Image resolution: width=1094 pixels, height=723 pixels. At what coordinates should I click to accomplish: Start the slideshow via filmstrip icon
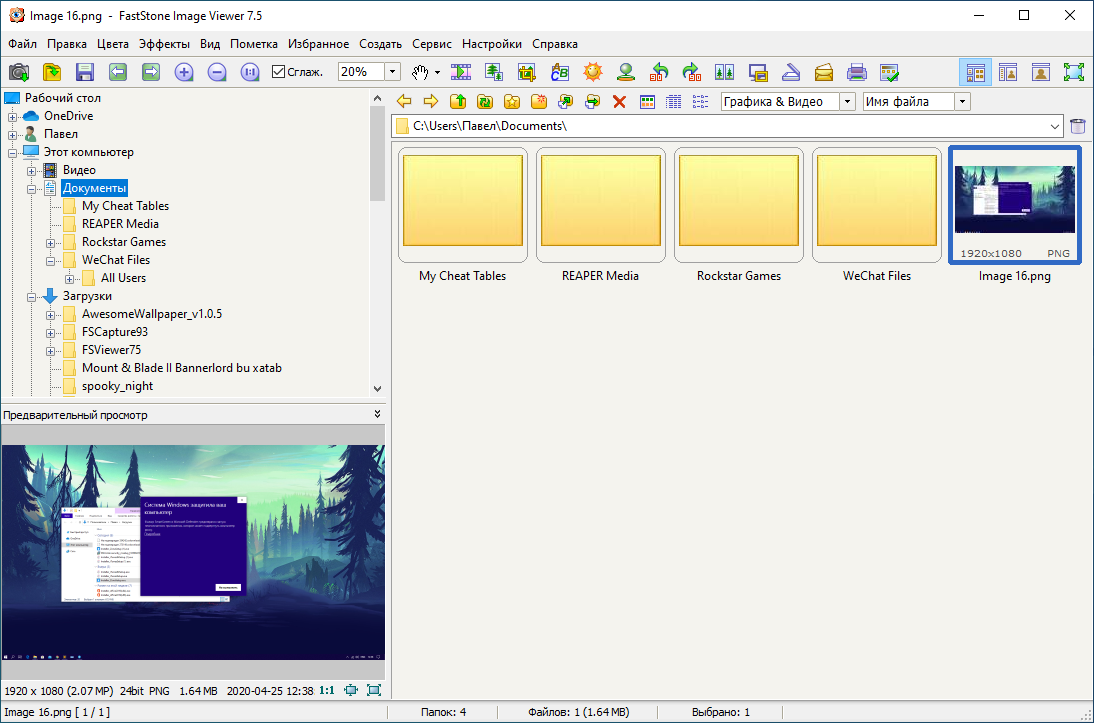click(x=460, y=72)
